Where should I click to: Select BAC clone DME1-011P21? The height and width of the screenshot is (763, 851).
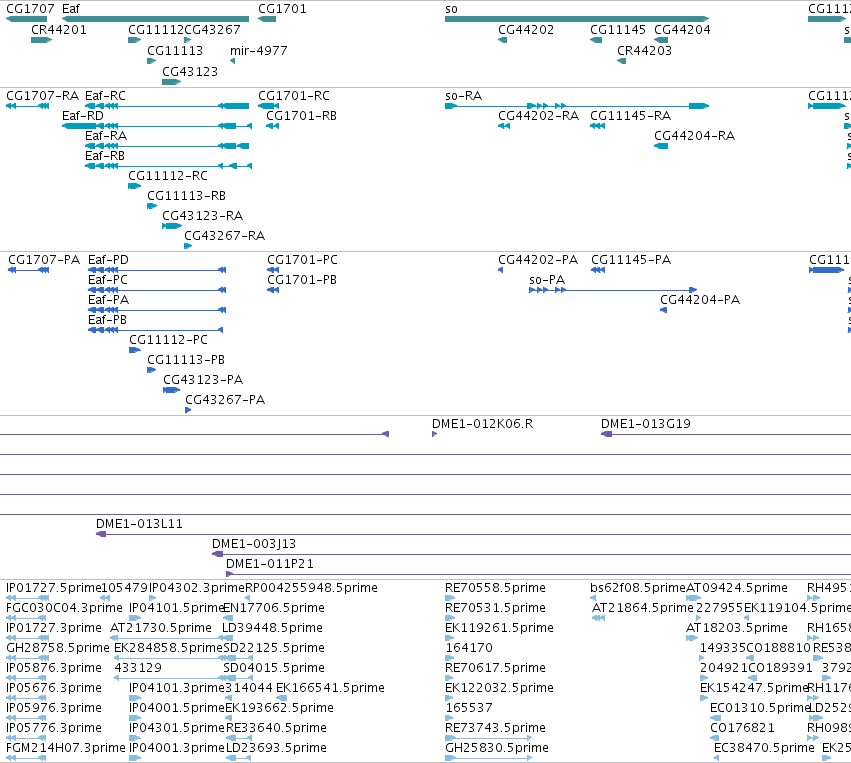tap(270, 564)
